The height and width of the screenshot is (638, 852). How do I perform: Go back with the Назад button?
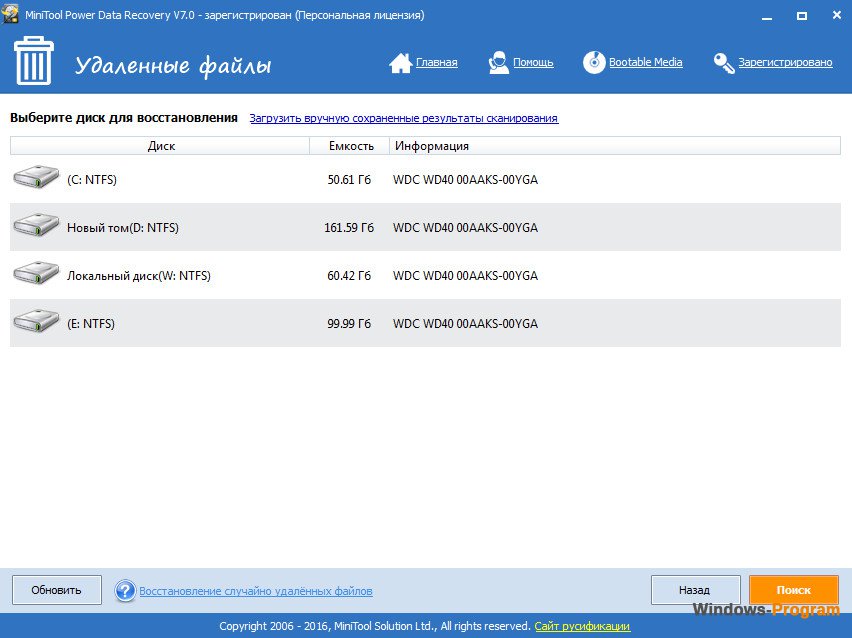[x=696, y=590]
